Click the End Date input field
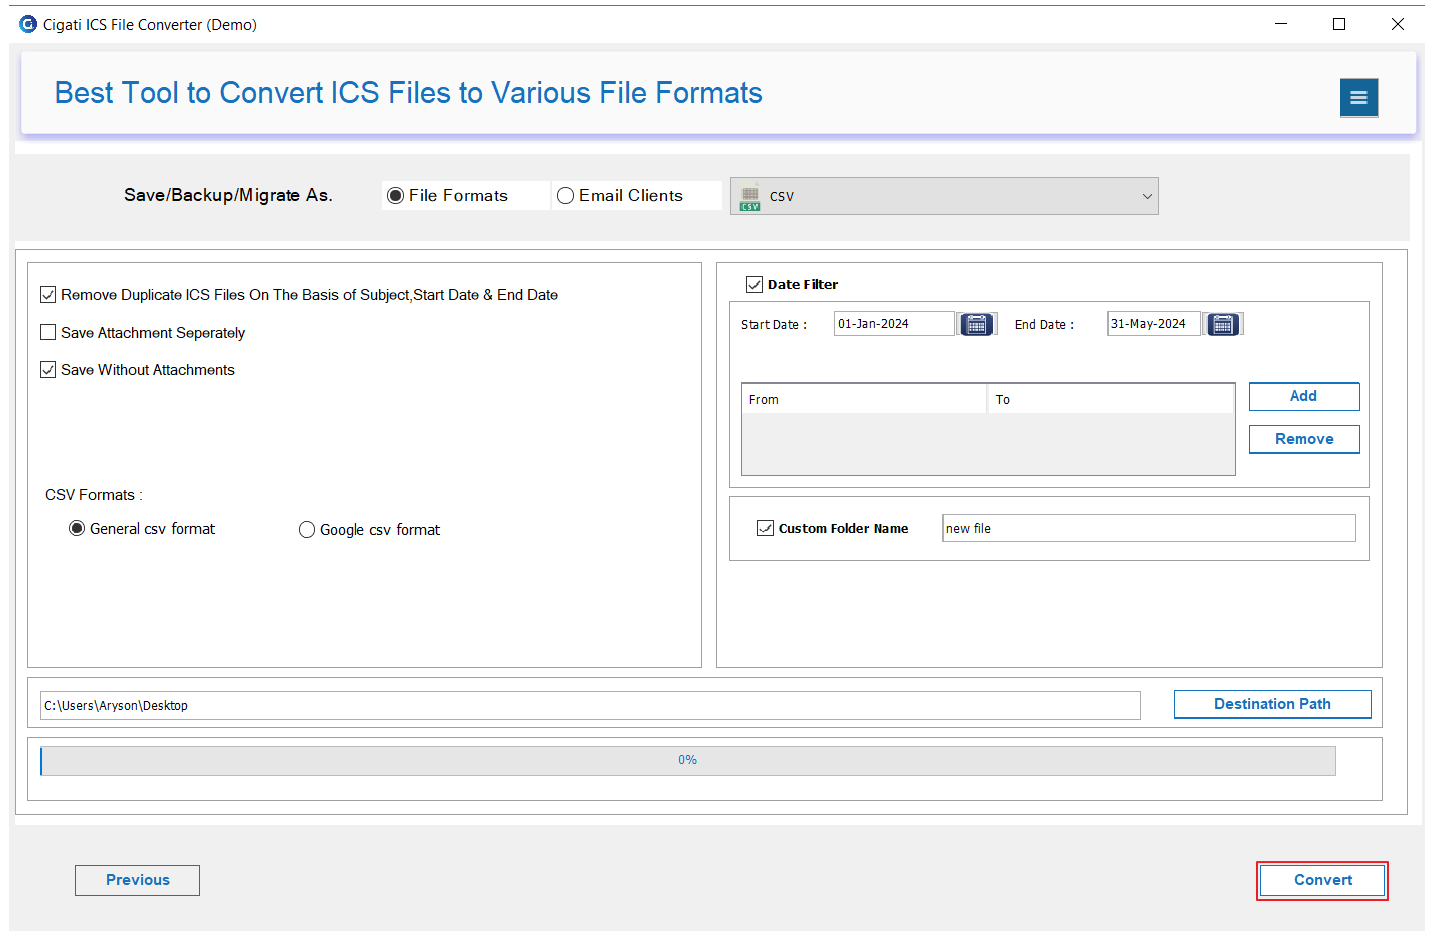The width and height of the screenshot is (1438, 942). point(1153,324)
